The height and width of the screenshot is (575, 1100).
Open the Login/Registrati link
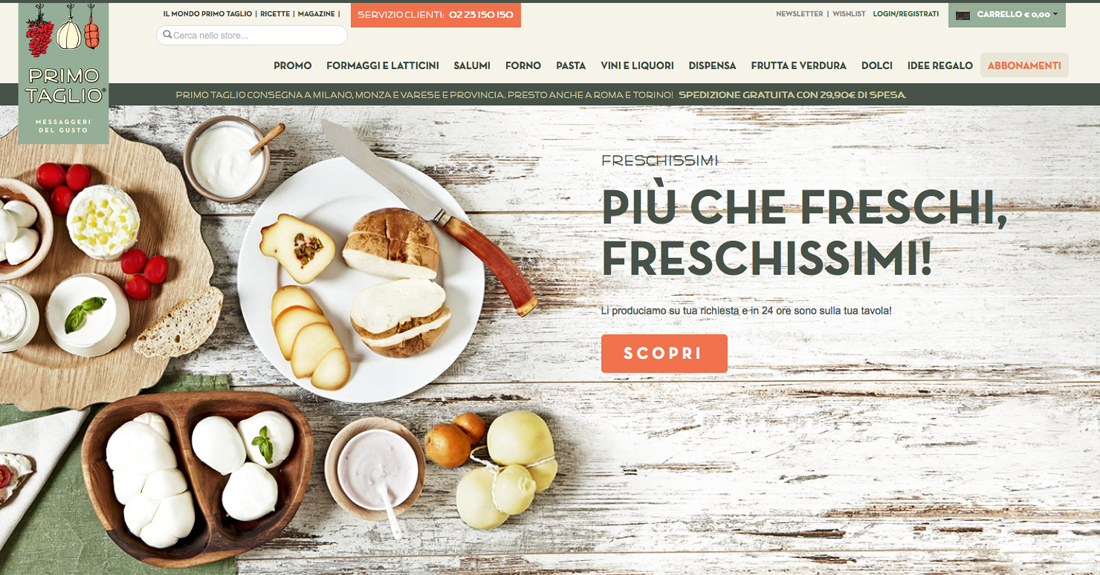(906, 14)
